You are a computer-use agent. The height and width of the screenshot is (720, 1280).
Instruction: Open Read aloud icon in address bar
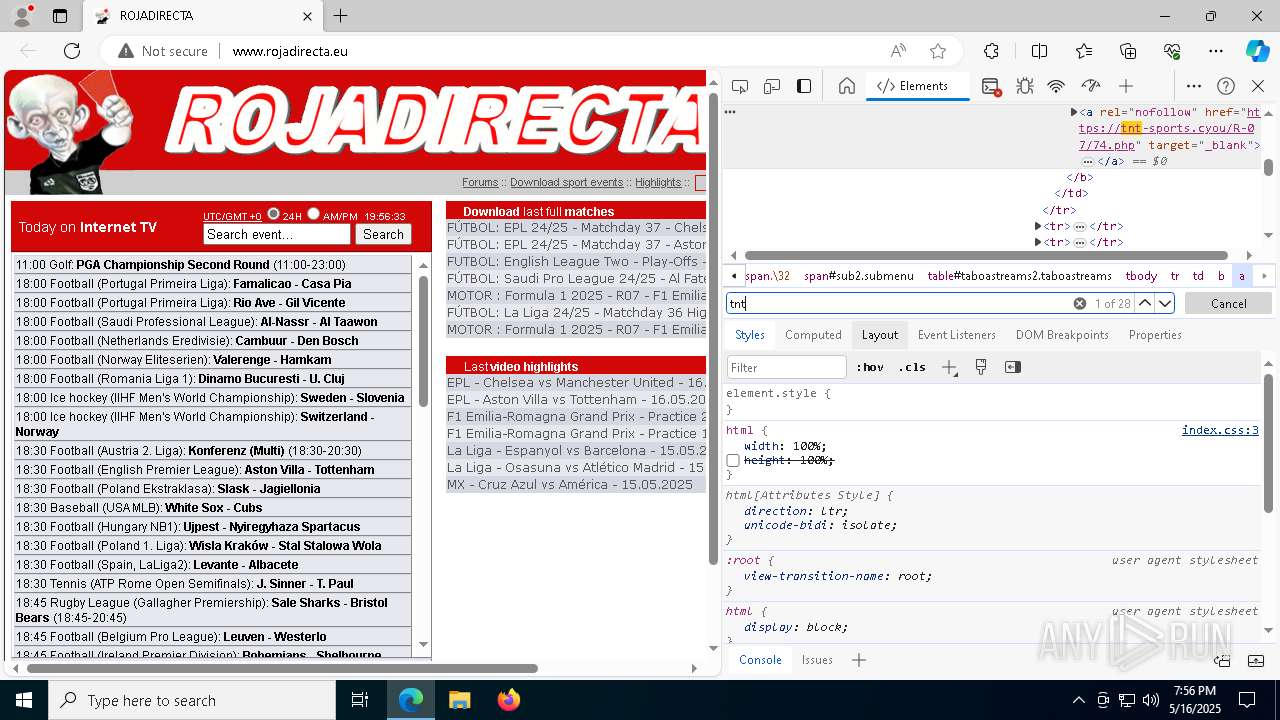[898, 51]
